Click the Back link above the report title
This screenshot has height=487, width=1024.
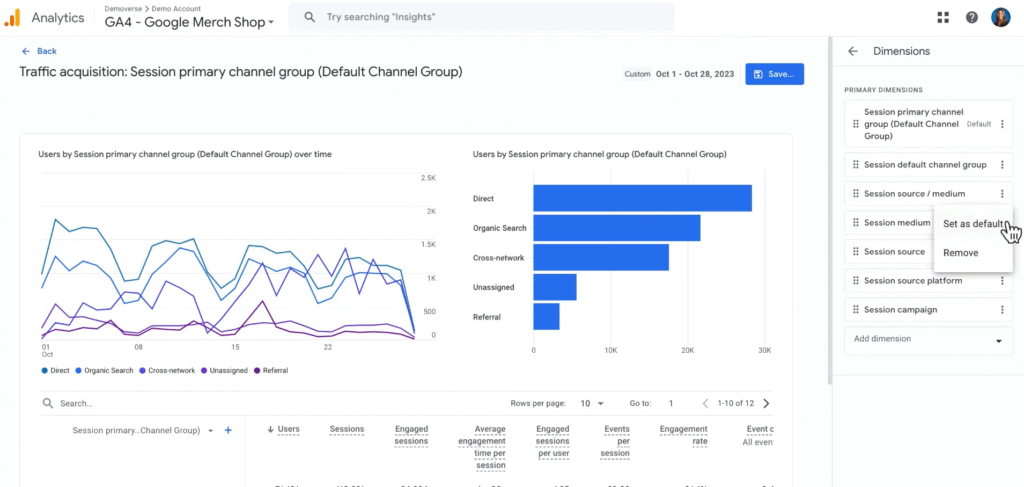tap(39, 51)
